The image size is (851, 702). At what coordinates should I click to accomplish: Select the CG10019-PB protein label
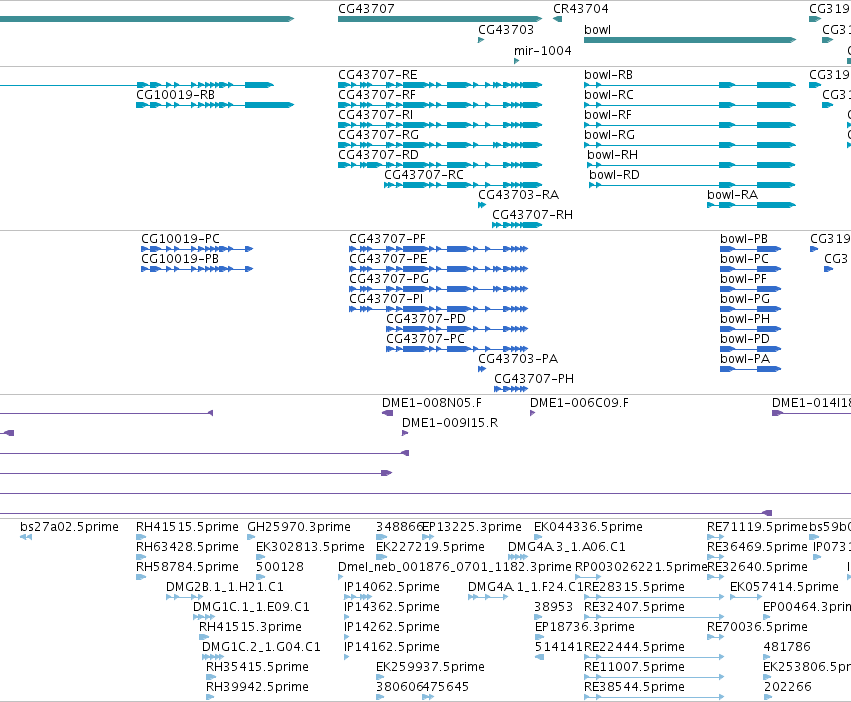180,259
